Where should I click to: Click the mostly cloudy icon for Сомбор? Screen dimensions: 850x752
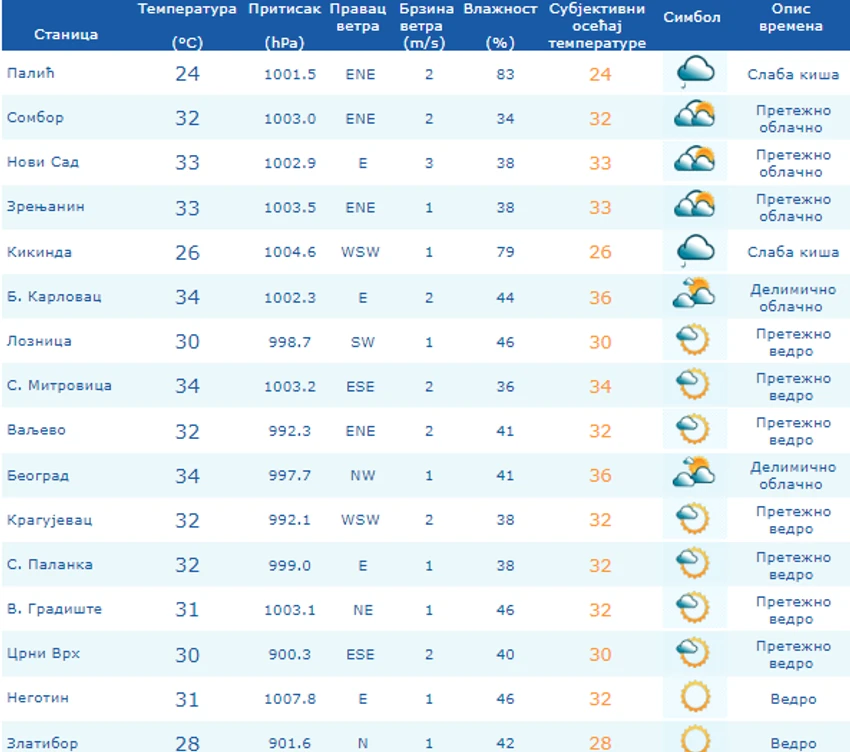tap(694, 114)
